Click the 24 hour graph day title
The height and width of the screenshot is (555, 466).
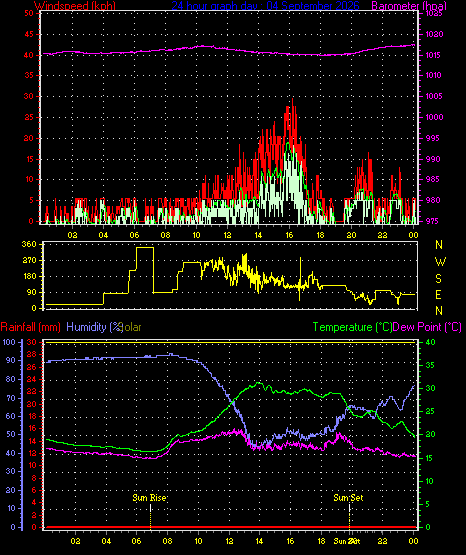[265, 6]
